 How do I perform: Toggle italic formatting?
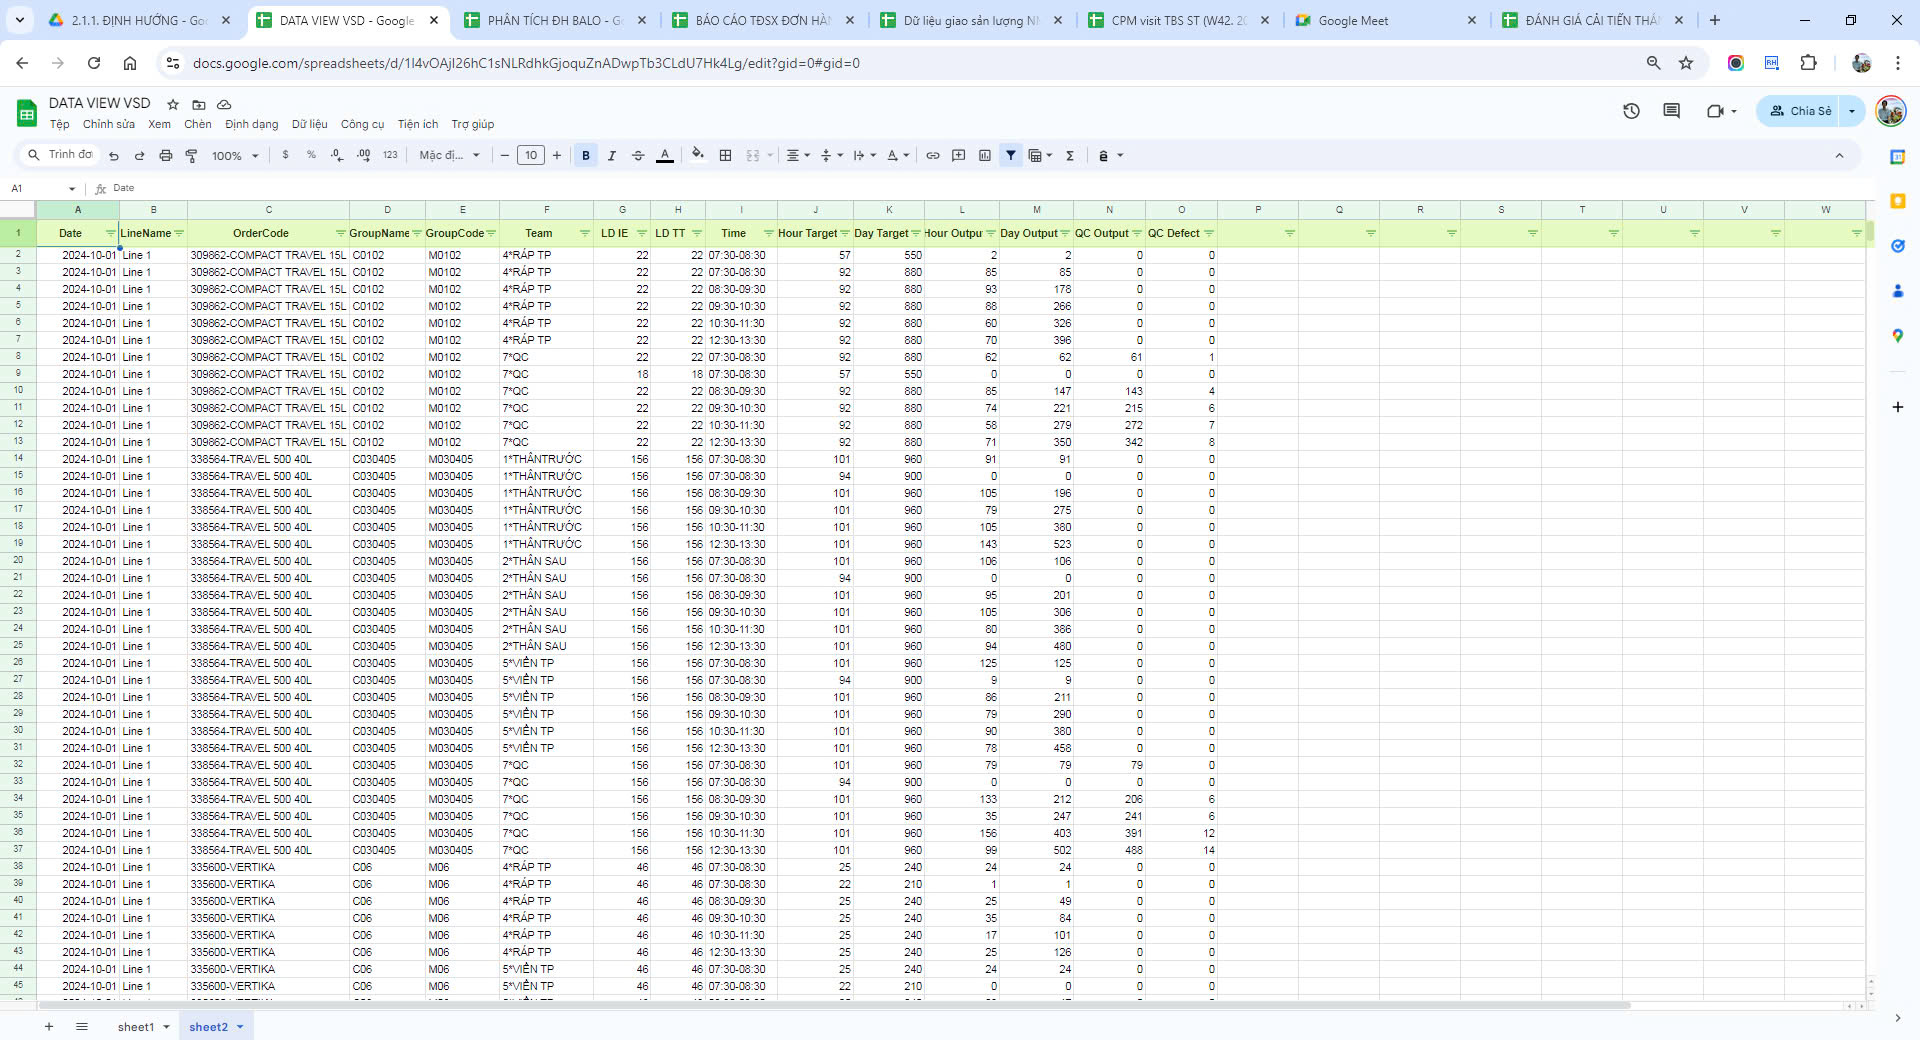pyautogui.click(x=612, y=156)
